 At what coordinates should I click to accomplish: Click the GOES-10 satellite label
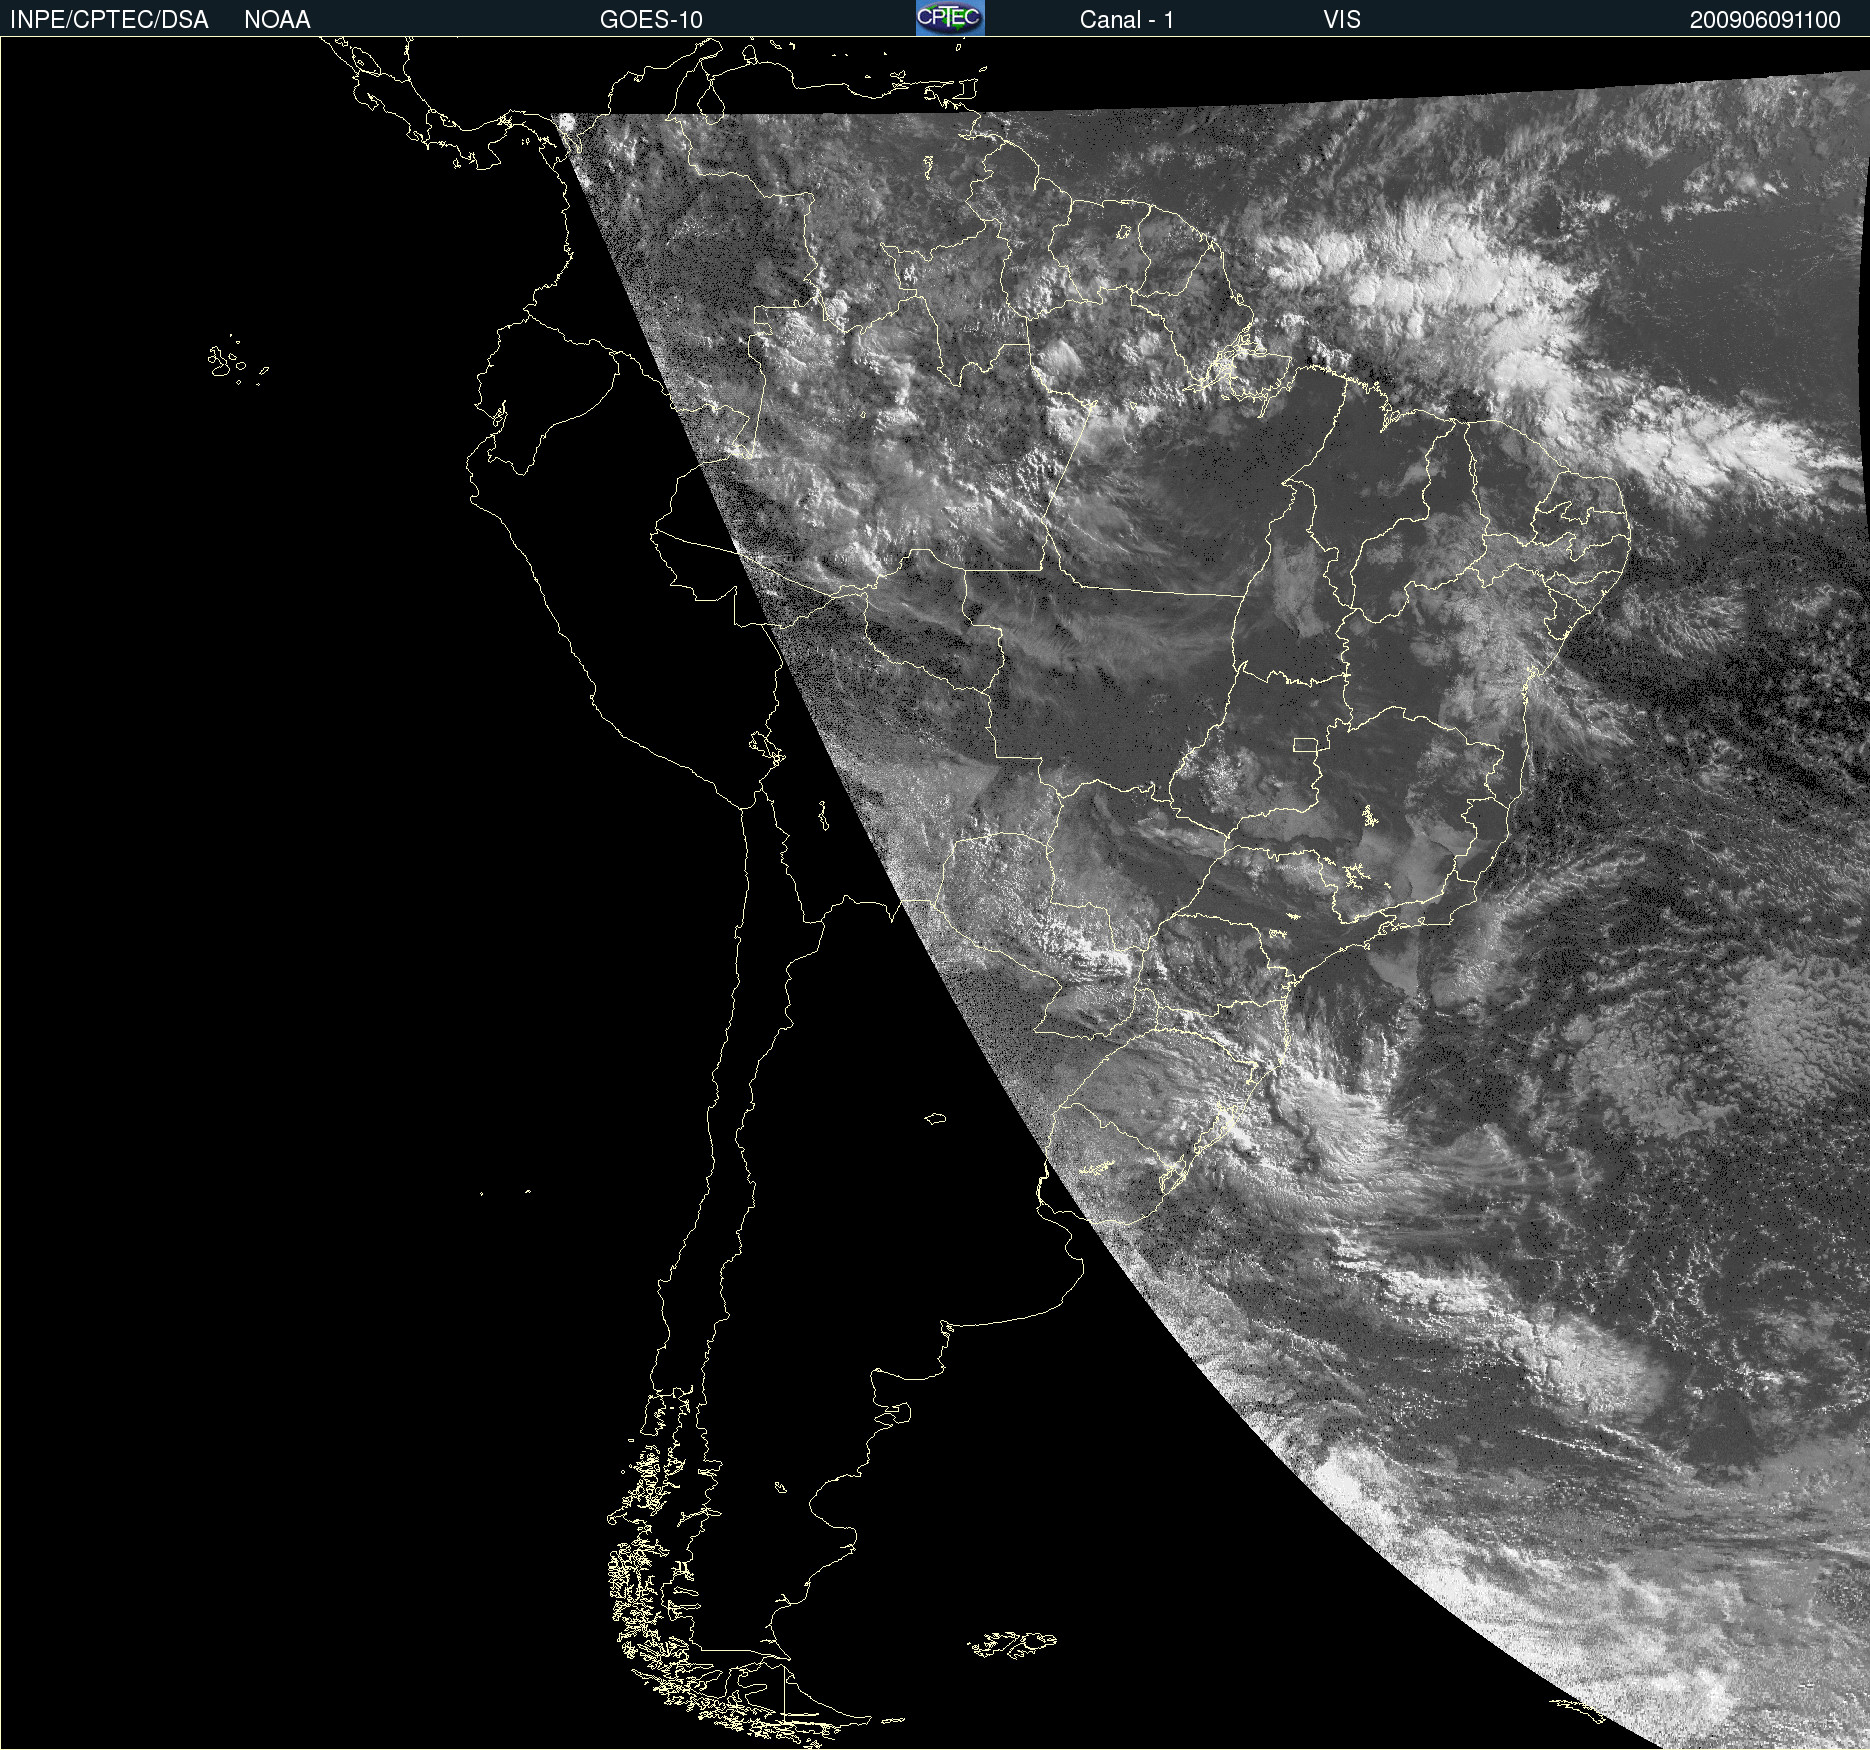click(x=651, y=20)
